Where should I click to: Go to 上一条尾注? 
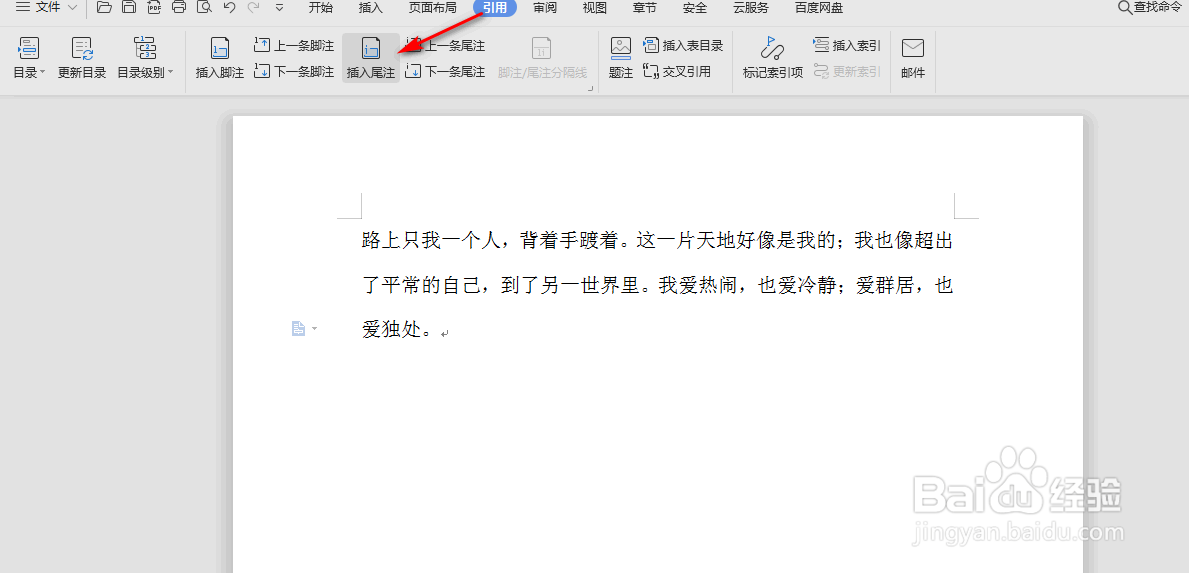(446, 45)
